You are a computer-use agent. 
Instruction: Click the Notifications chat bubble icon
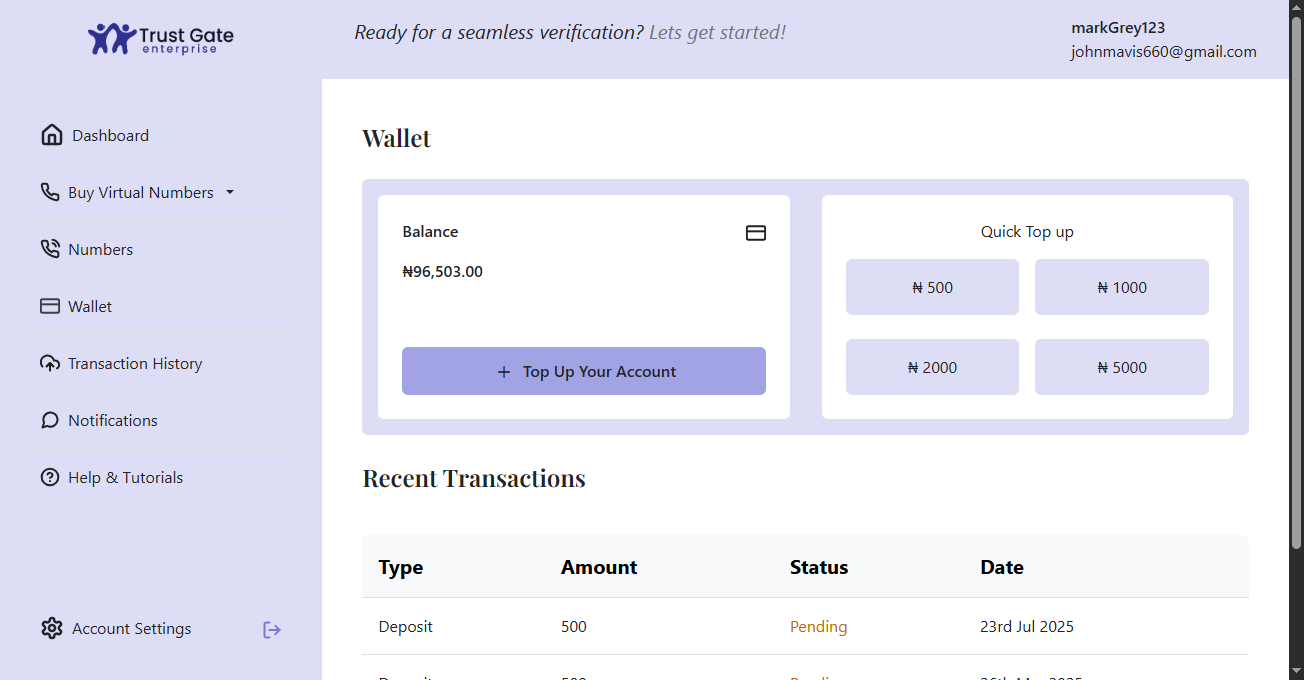[50, 420]
